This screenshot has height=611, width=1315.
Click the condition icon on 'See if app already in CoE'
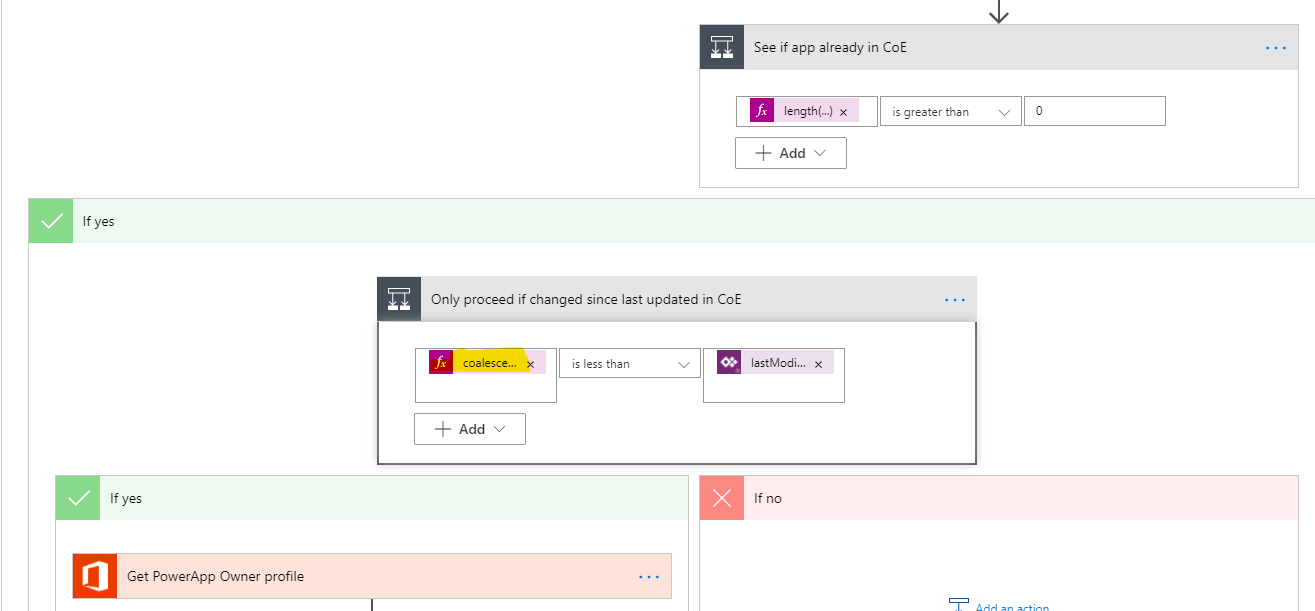point(722,46)
